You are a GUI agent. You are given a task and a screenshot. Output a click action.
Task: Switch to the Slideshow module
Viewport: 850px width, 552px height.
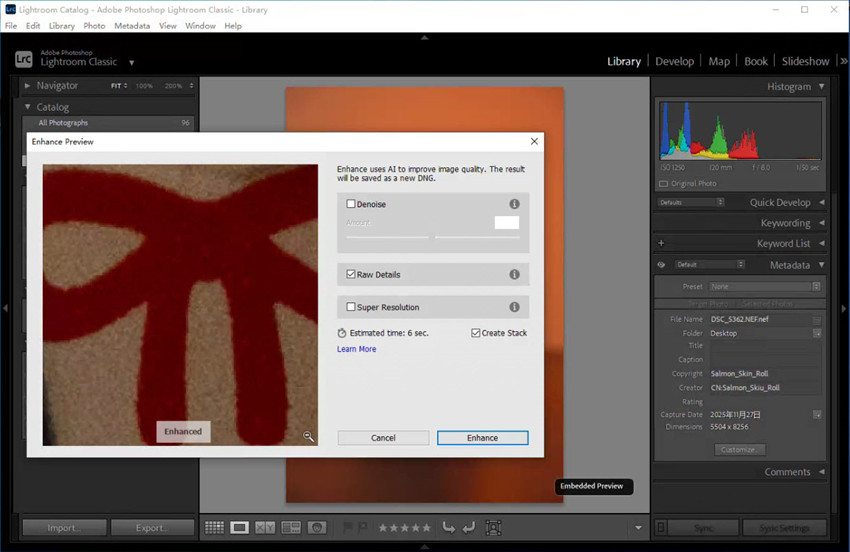pos(805,61)
